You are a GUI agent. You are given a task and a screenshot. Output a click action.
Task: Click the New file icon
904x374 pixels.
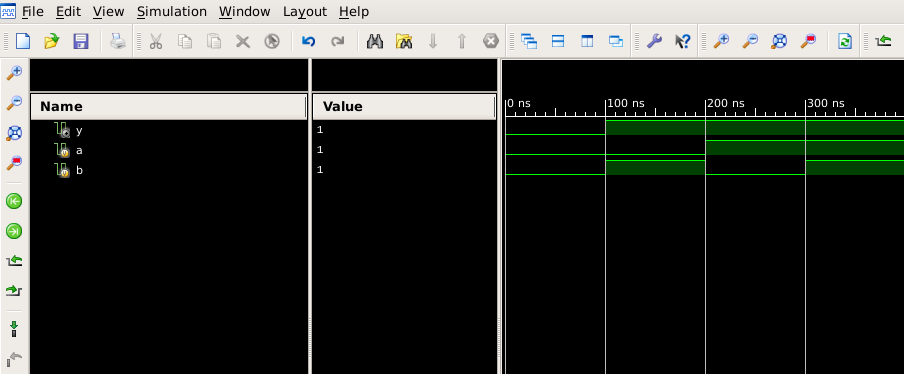pyautogui.click(x=22, y=41)
